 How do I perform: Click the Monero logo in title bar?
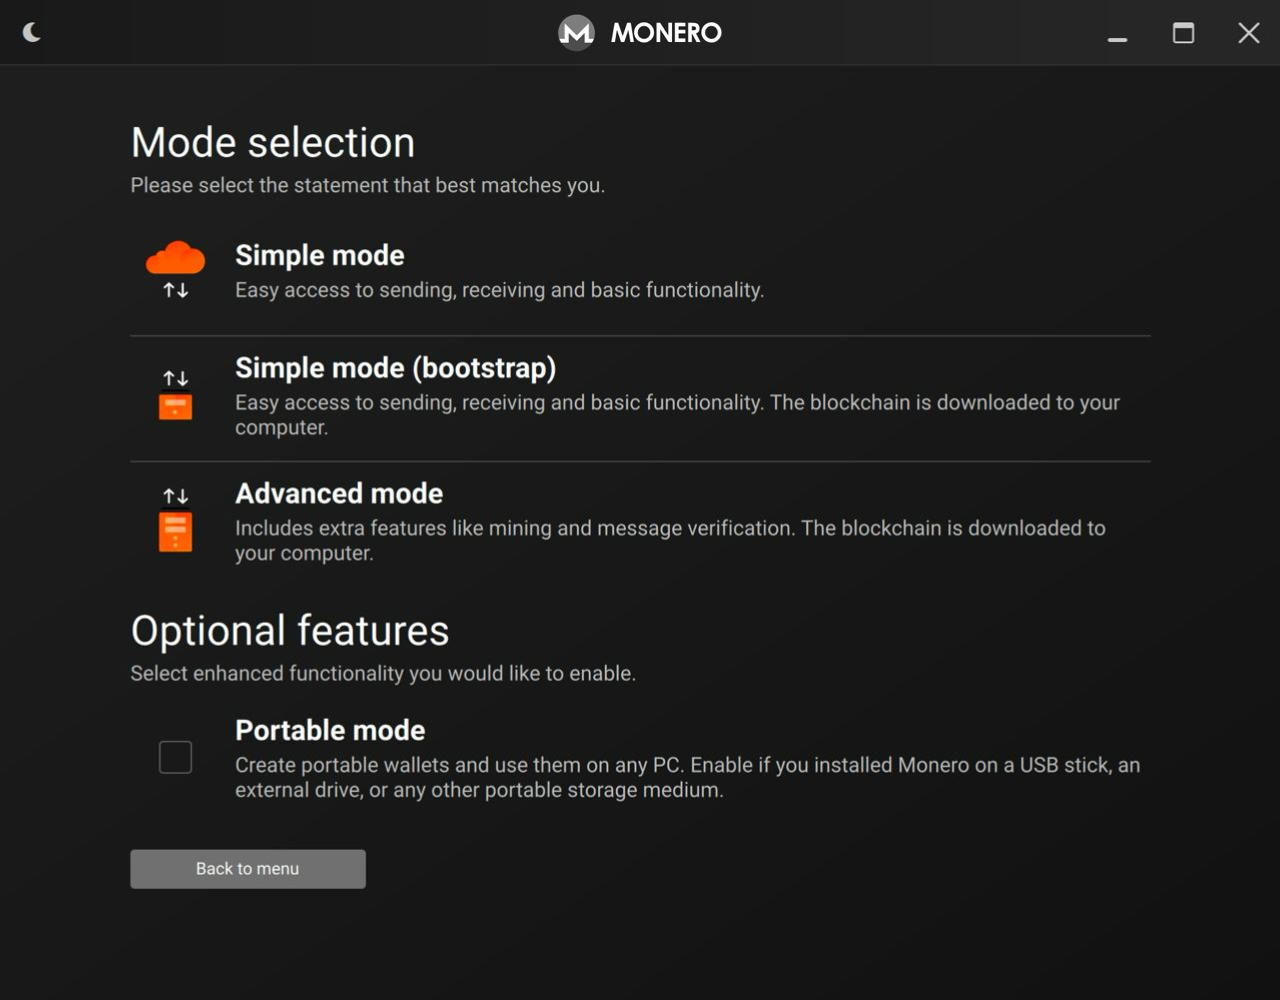coord(576,33)
